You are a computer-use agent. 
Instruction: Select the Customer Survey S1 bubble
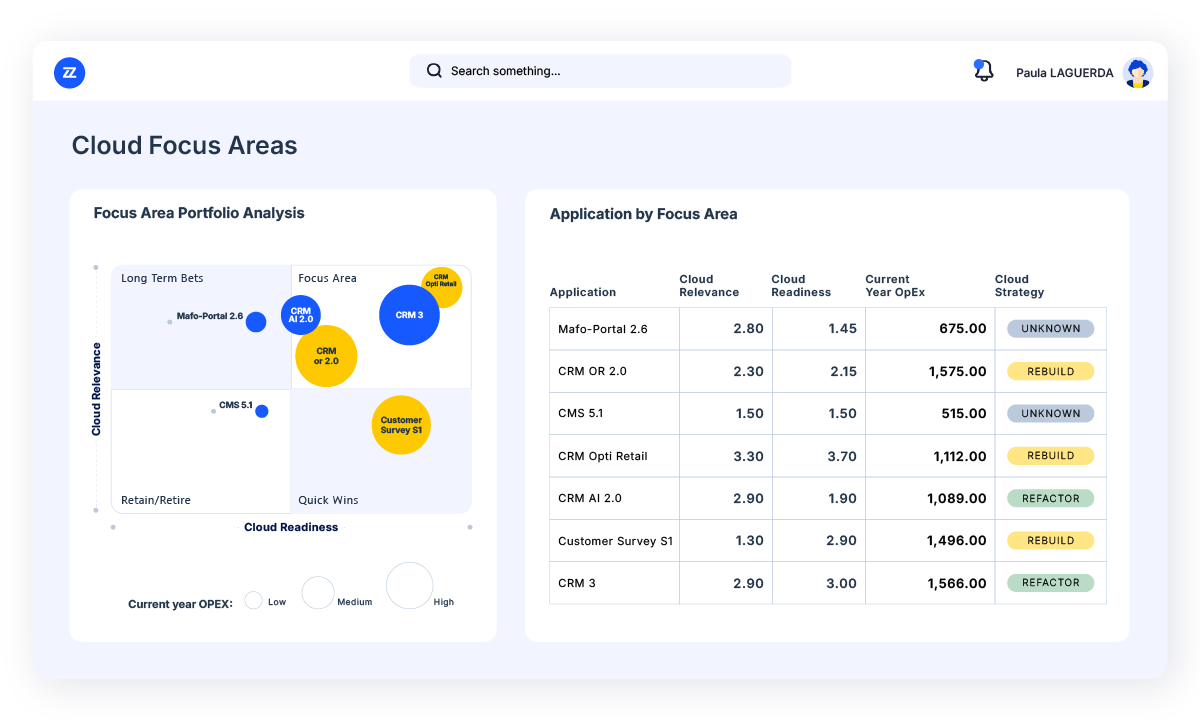click(x=401, y=425)
